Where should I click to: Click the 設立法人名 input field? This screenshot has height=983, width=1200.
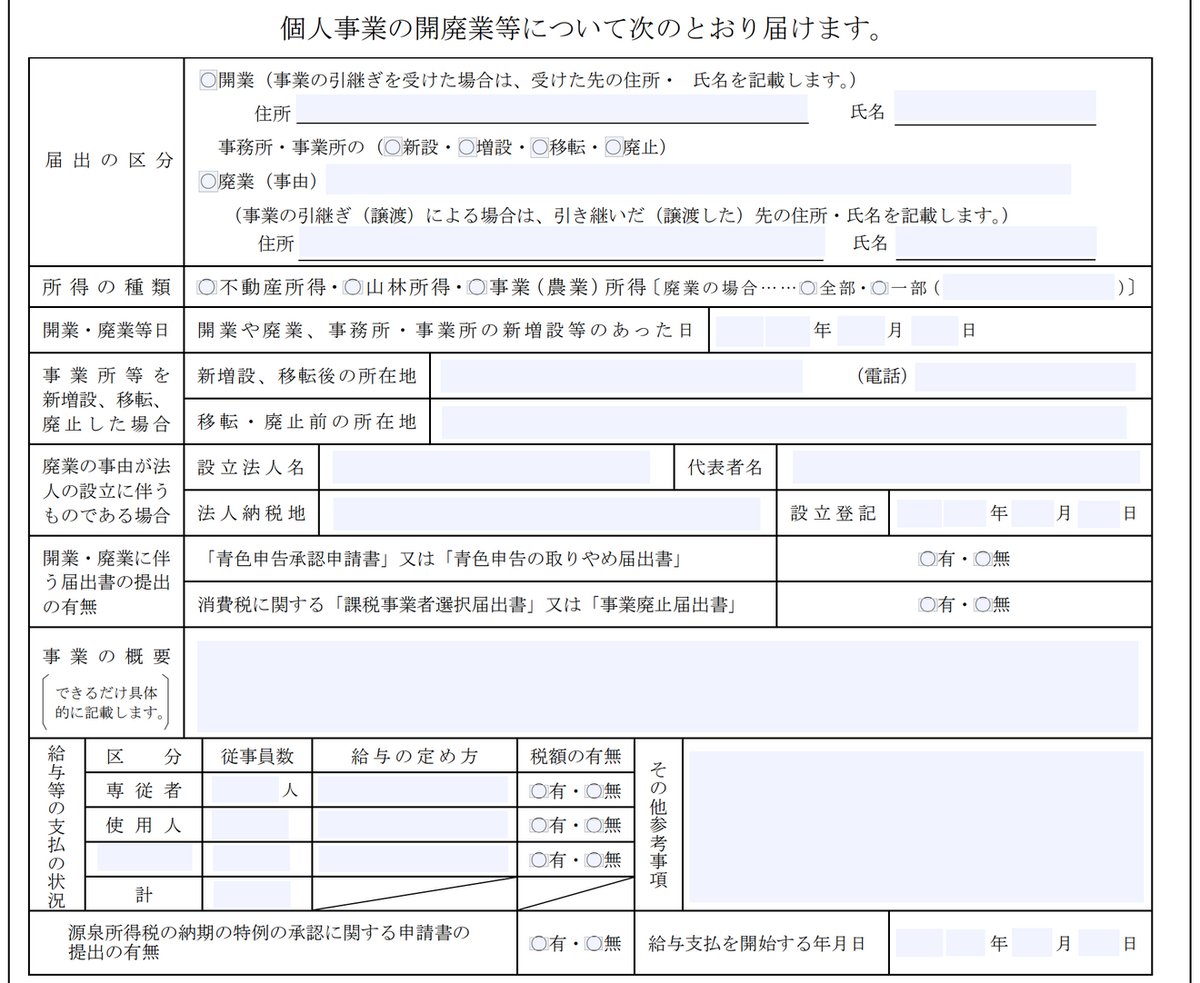click(491, 467)
